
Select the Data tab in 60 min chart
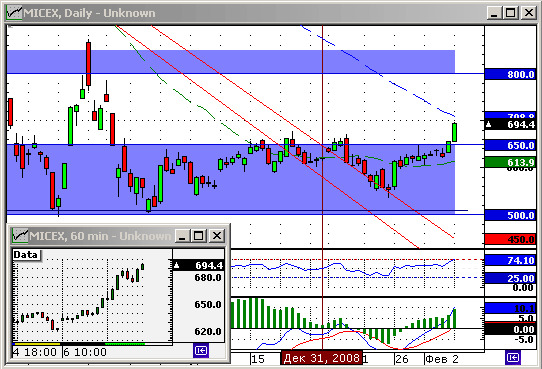coord(26,255)
